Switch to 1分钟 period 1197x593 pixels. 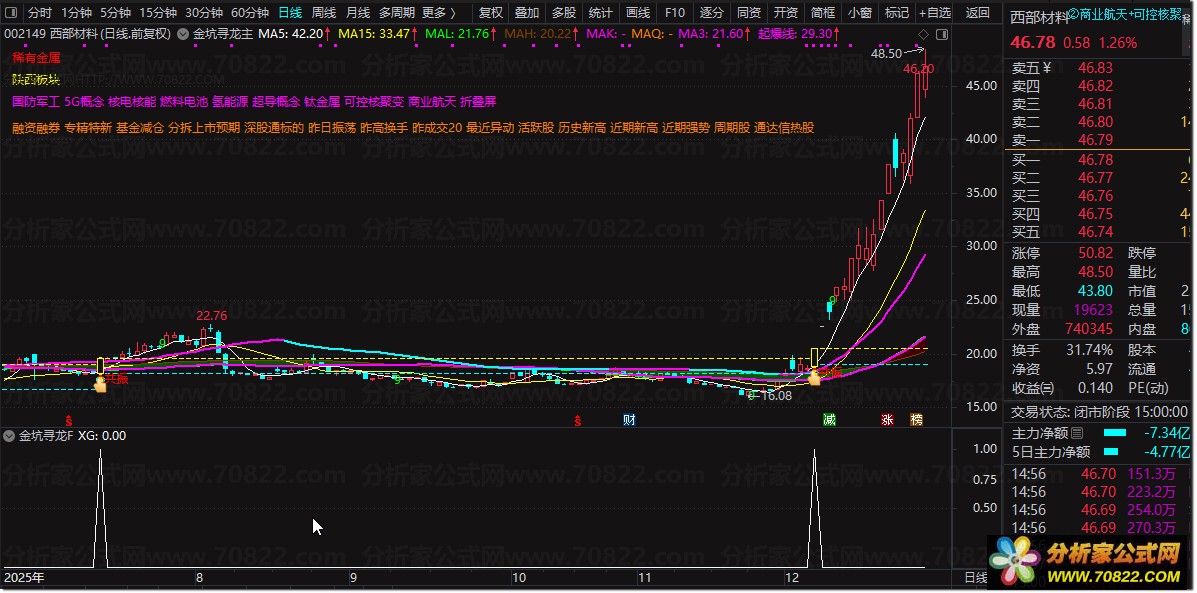76,12
